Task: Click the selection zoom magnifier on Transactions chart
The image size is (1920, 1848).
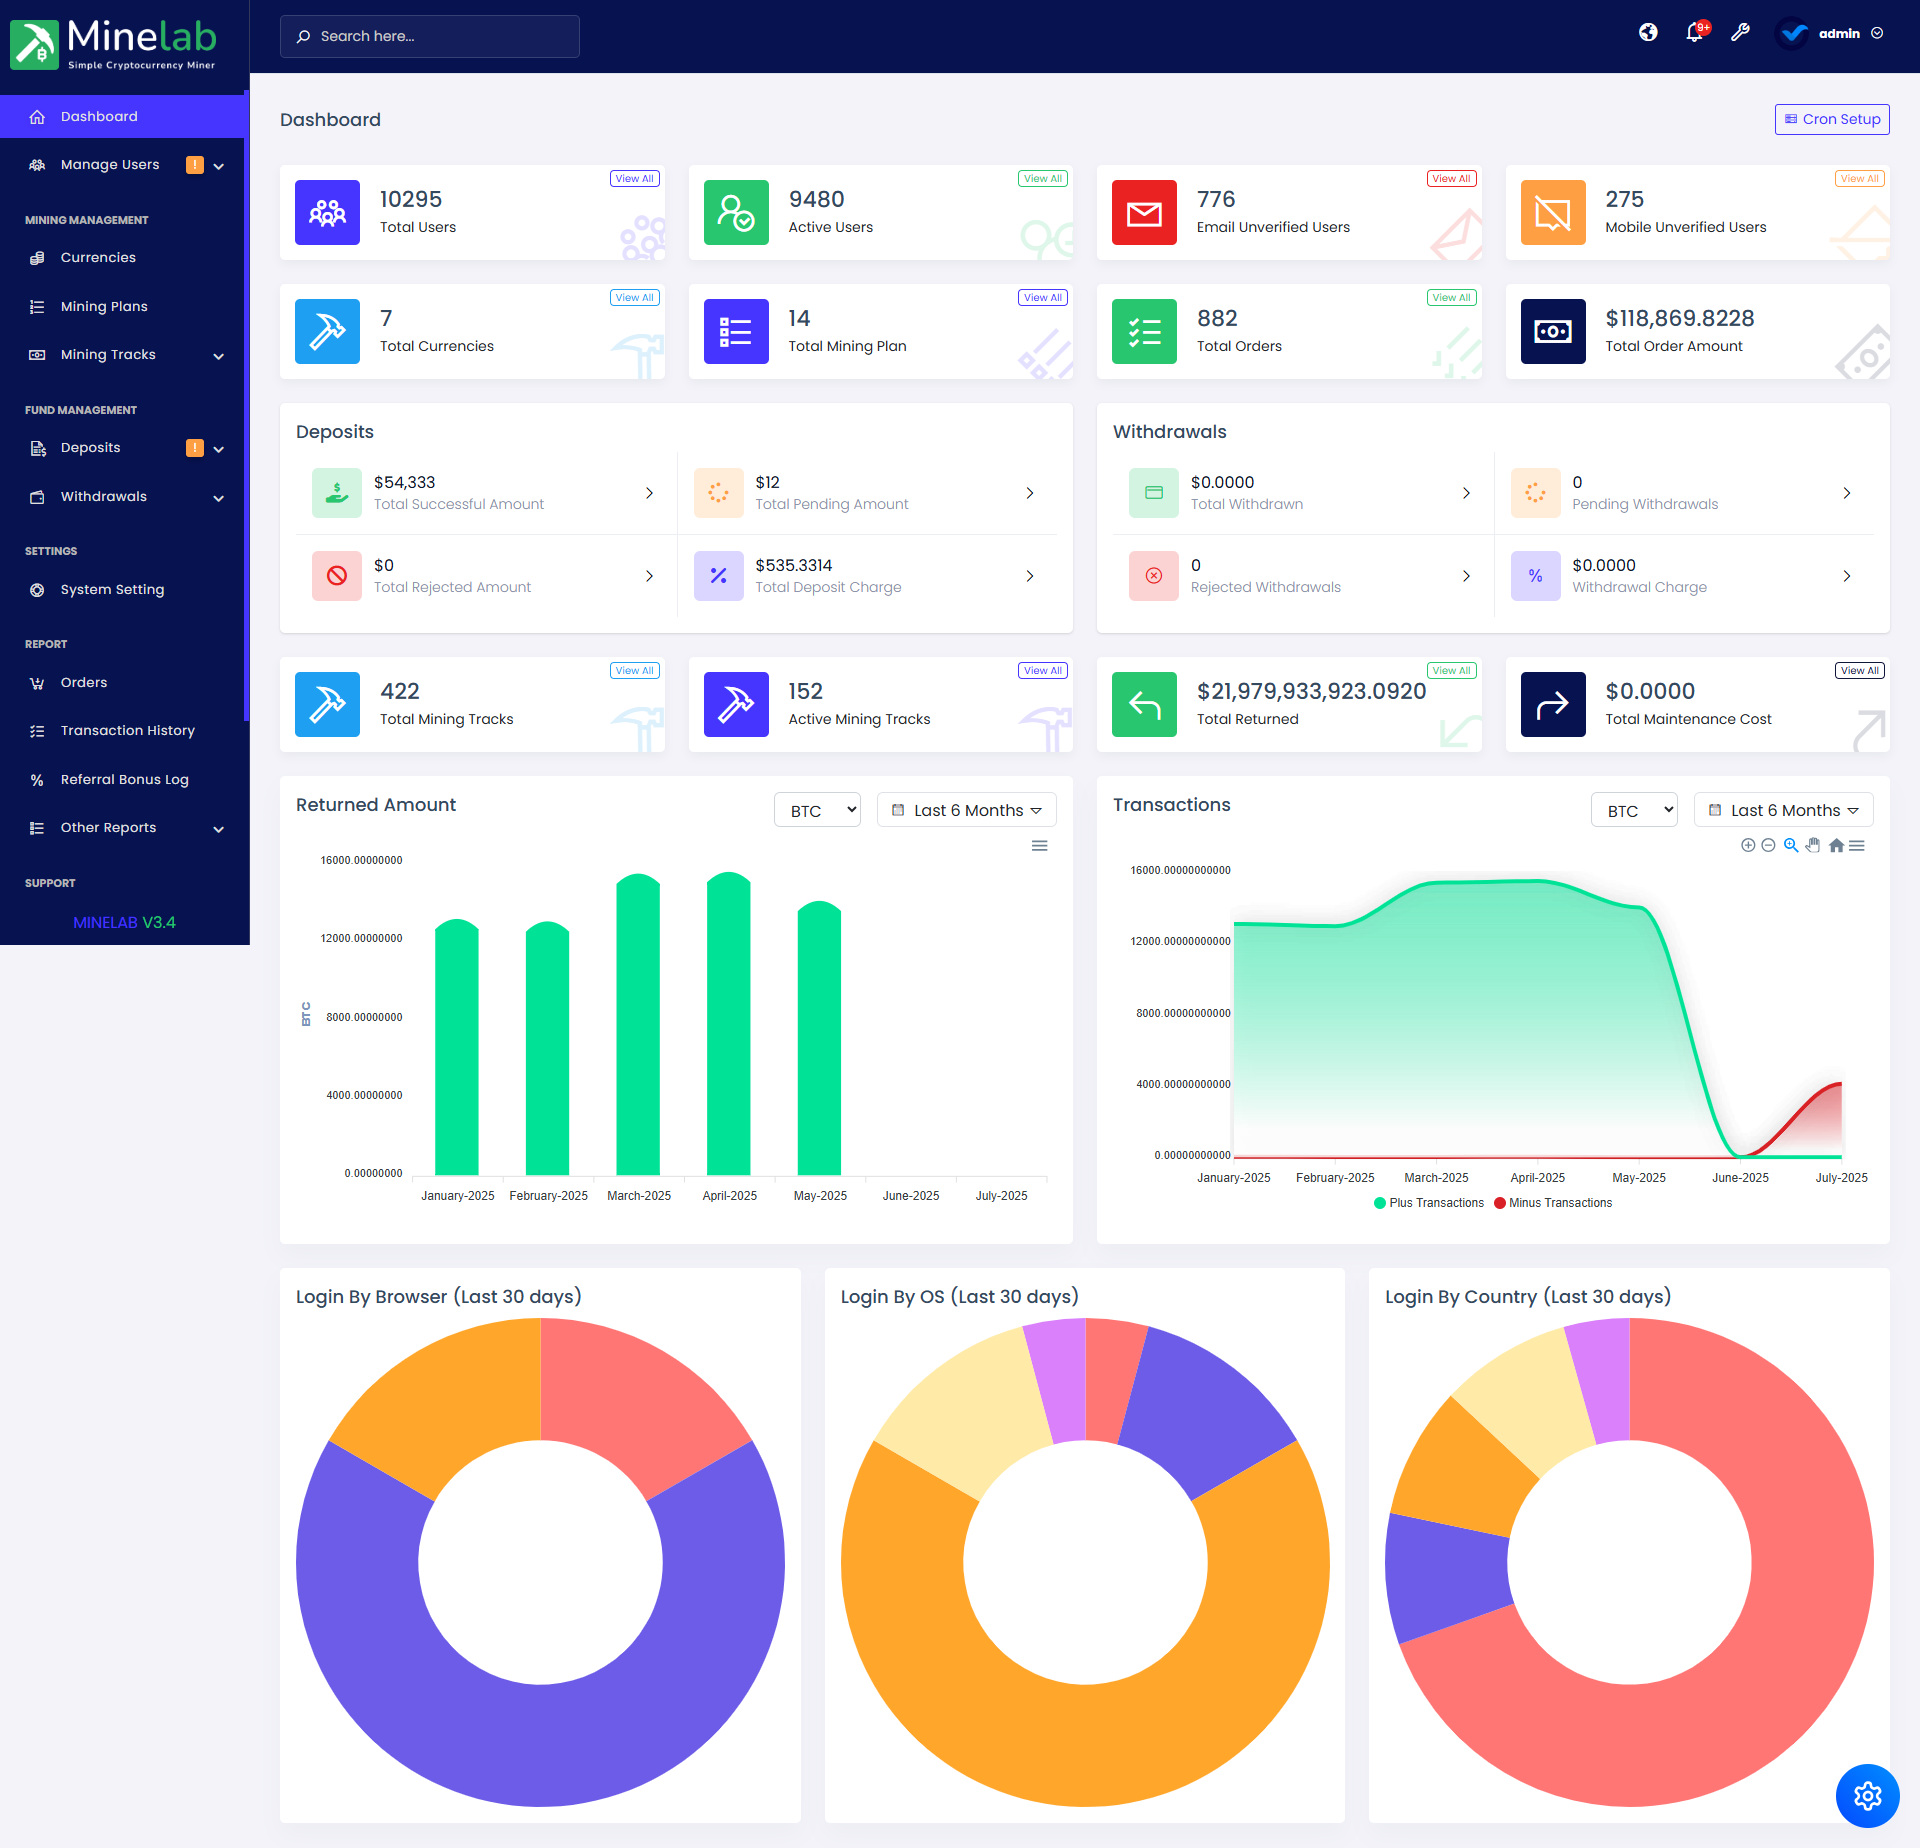Action: point(1791,846)
